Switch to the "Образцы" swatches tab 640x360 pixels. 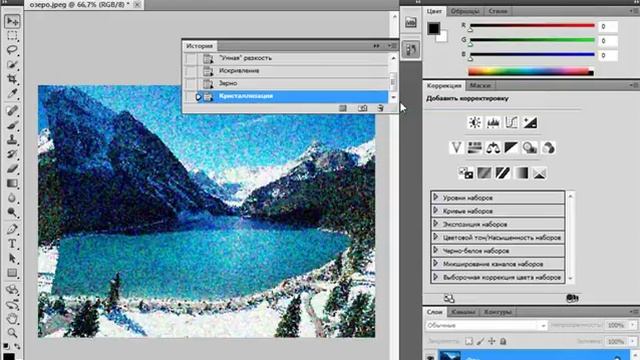[465, 11]
